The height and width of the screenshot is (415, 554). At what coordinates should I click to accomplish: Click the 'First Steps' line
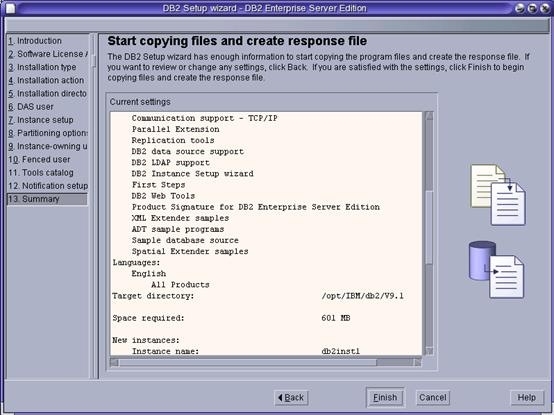(159, 185)
